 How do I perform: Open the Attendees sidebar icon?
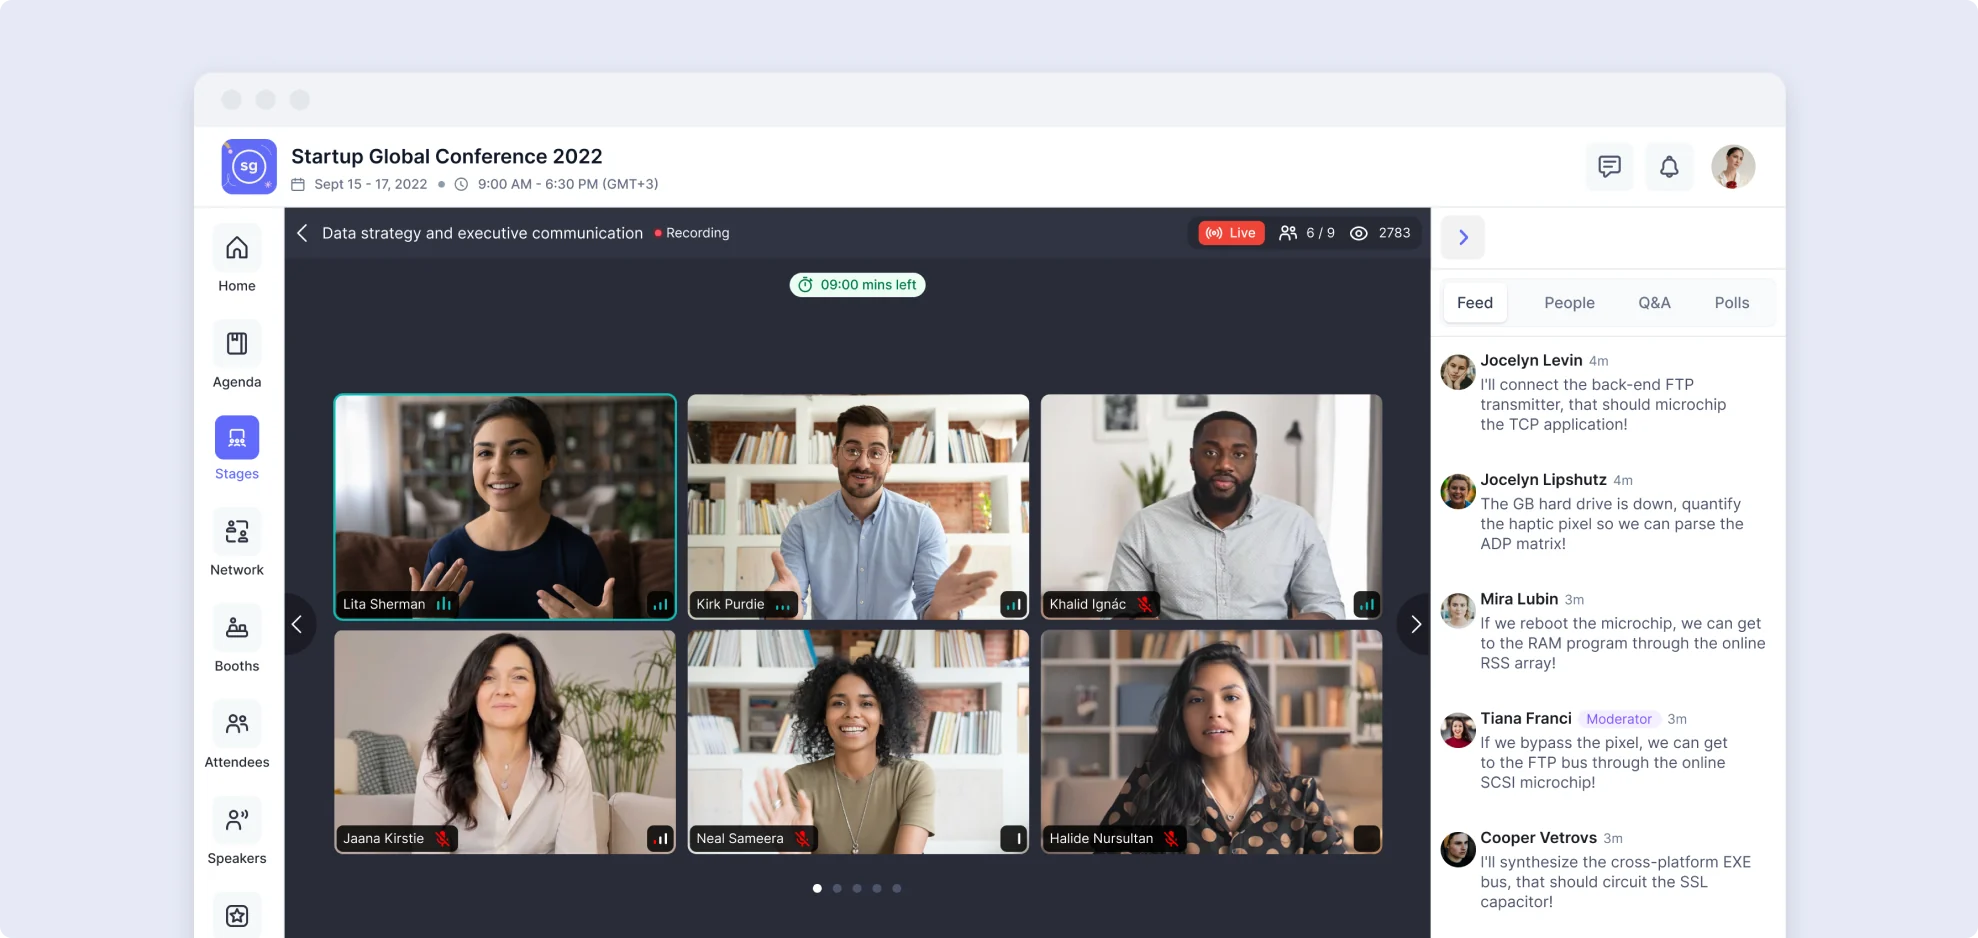[237, 724]
